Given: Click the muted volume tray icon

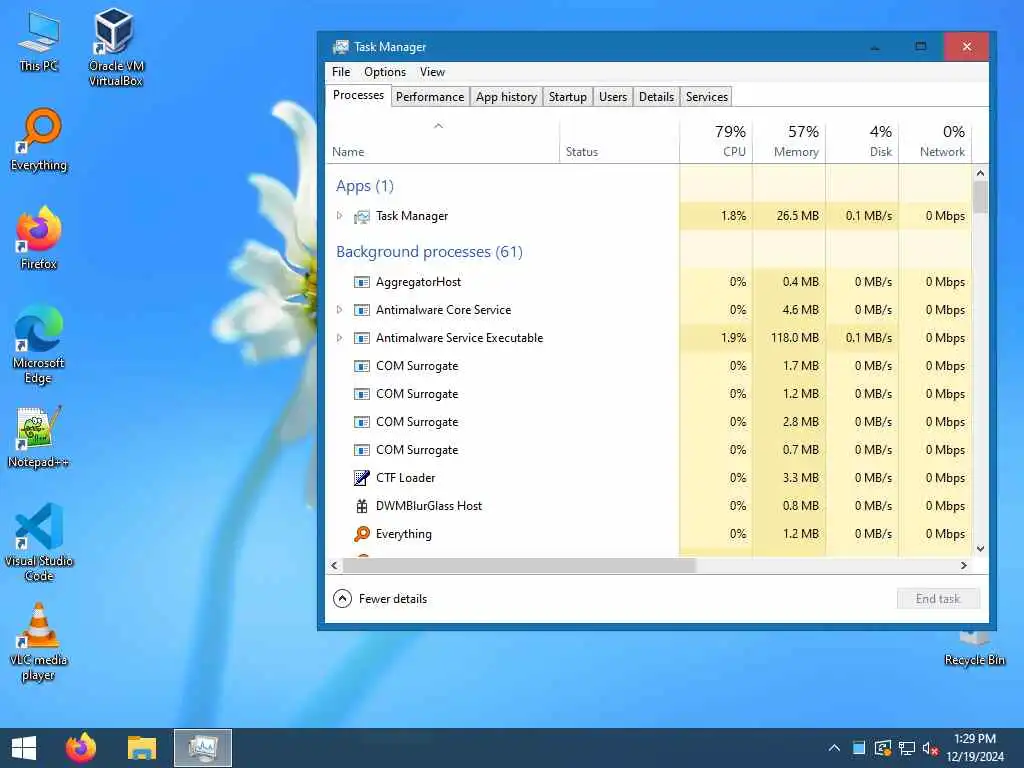Looking at the screenshot, I should 930,748.
